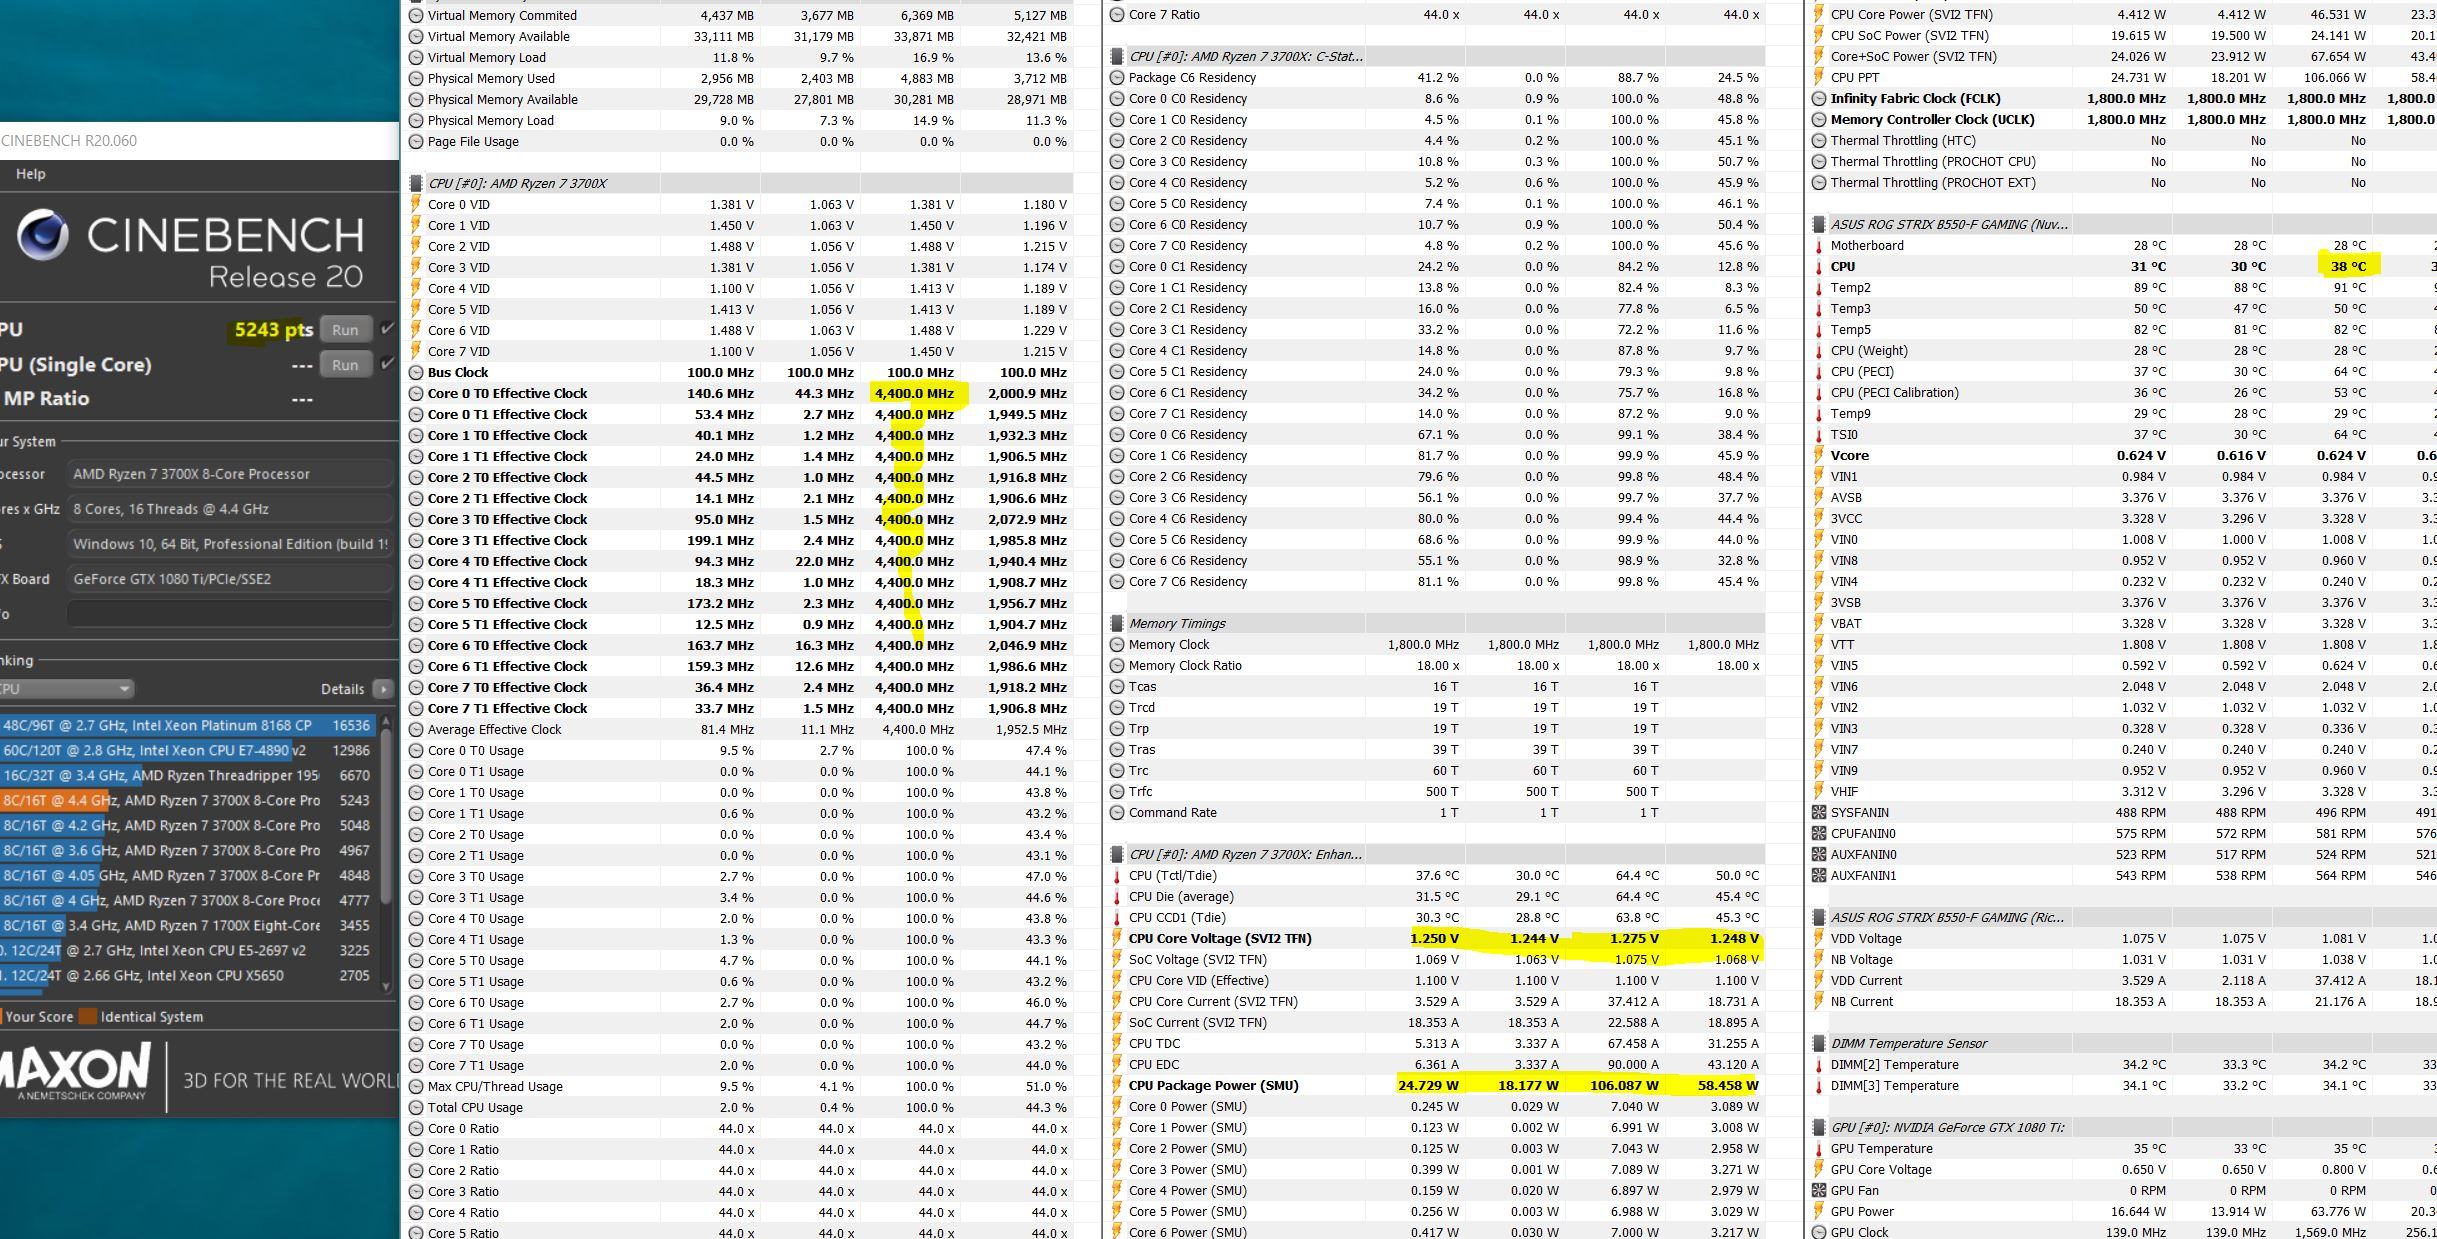Click the icon beside Package C6 Residency

click(1117, 78)
